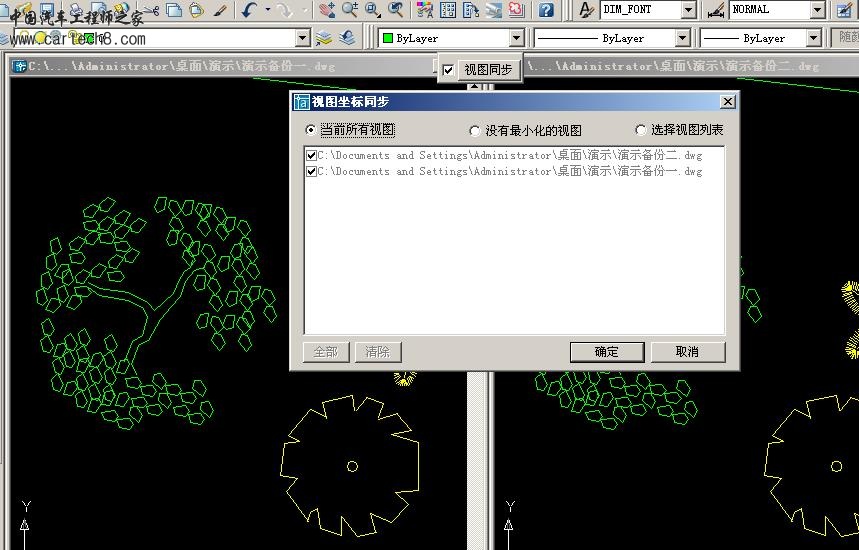Click the Undo arrow icon

249,9
